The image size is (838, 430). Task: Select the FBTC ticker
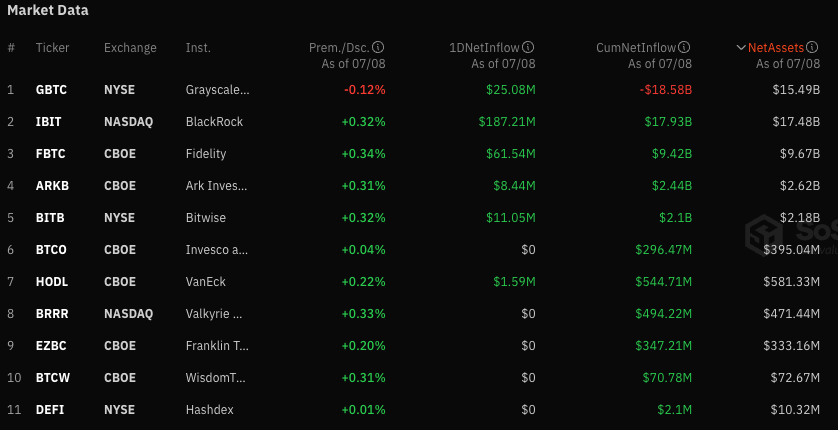[x=51, y=153]
